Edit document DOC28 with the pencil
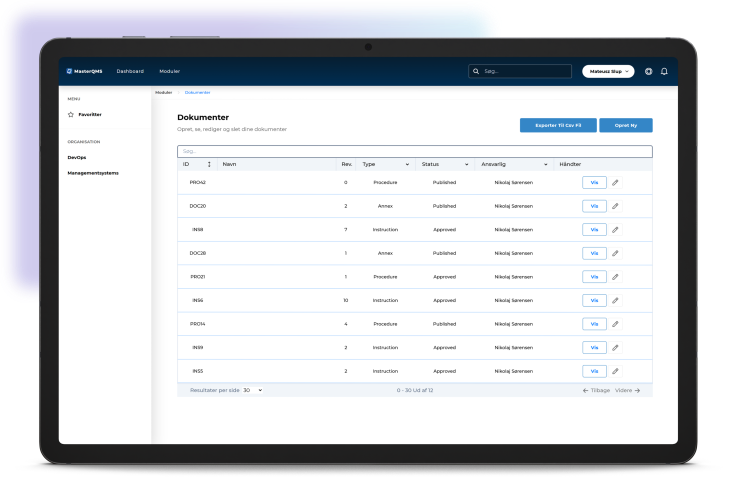732x478 pixels. click(x=615, y=253)
